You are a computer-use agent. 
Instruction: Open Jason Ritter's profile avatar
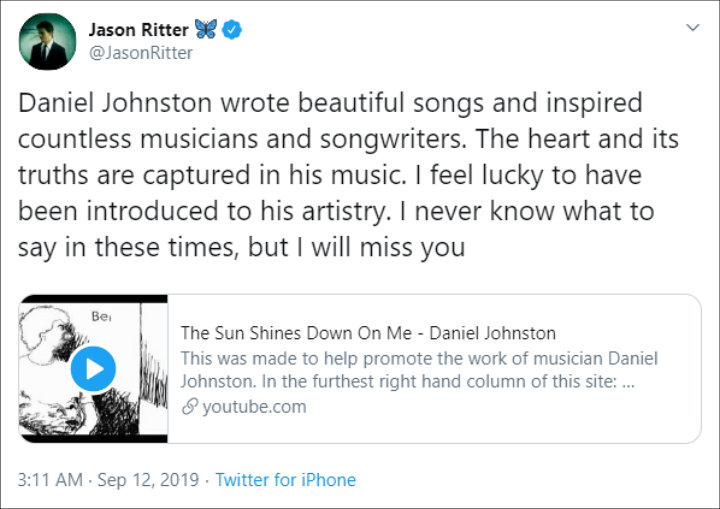(x=47, y=41)
